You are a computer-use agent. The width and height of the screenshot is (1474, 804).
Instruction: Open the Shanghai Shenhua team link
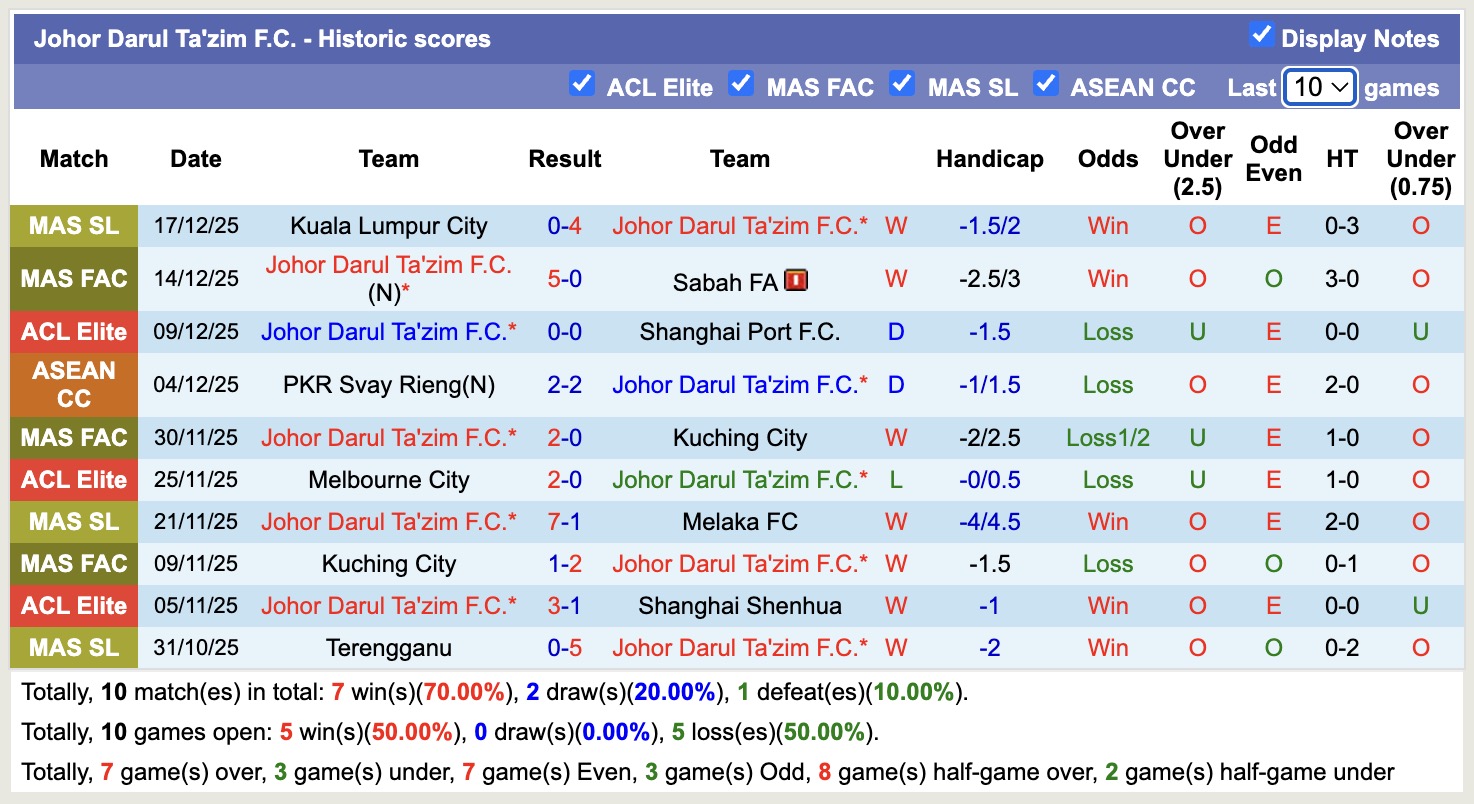(740, 606)
